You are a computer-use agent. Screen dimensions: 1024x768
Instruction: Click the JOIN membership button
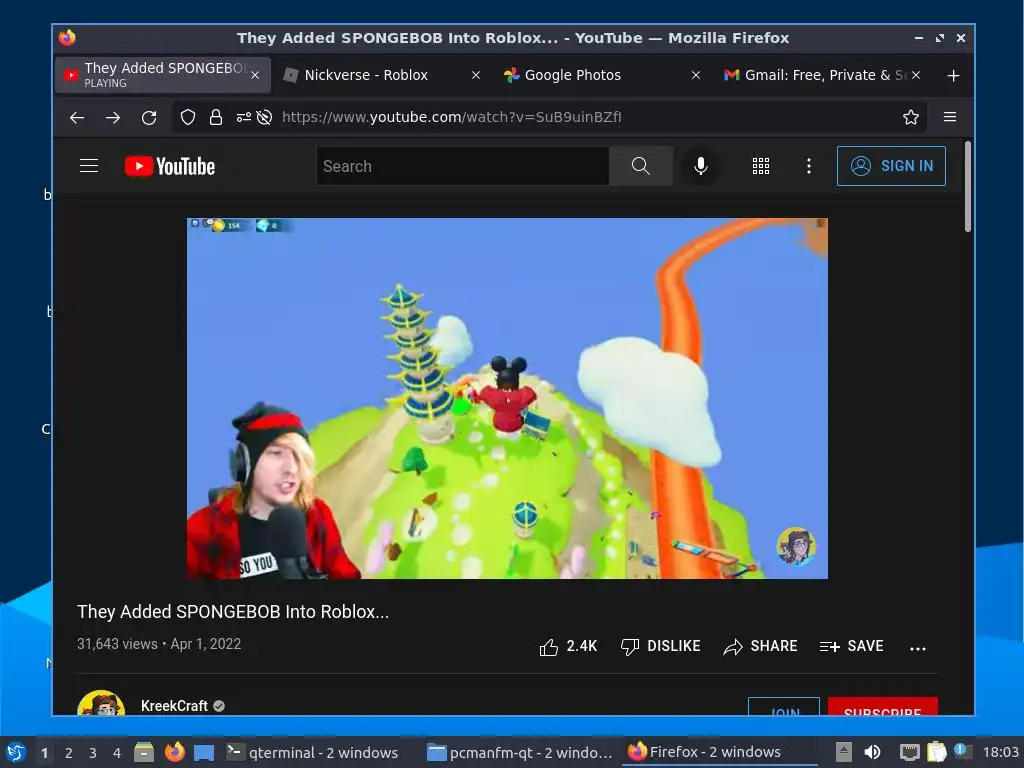coord(784,707)
